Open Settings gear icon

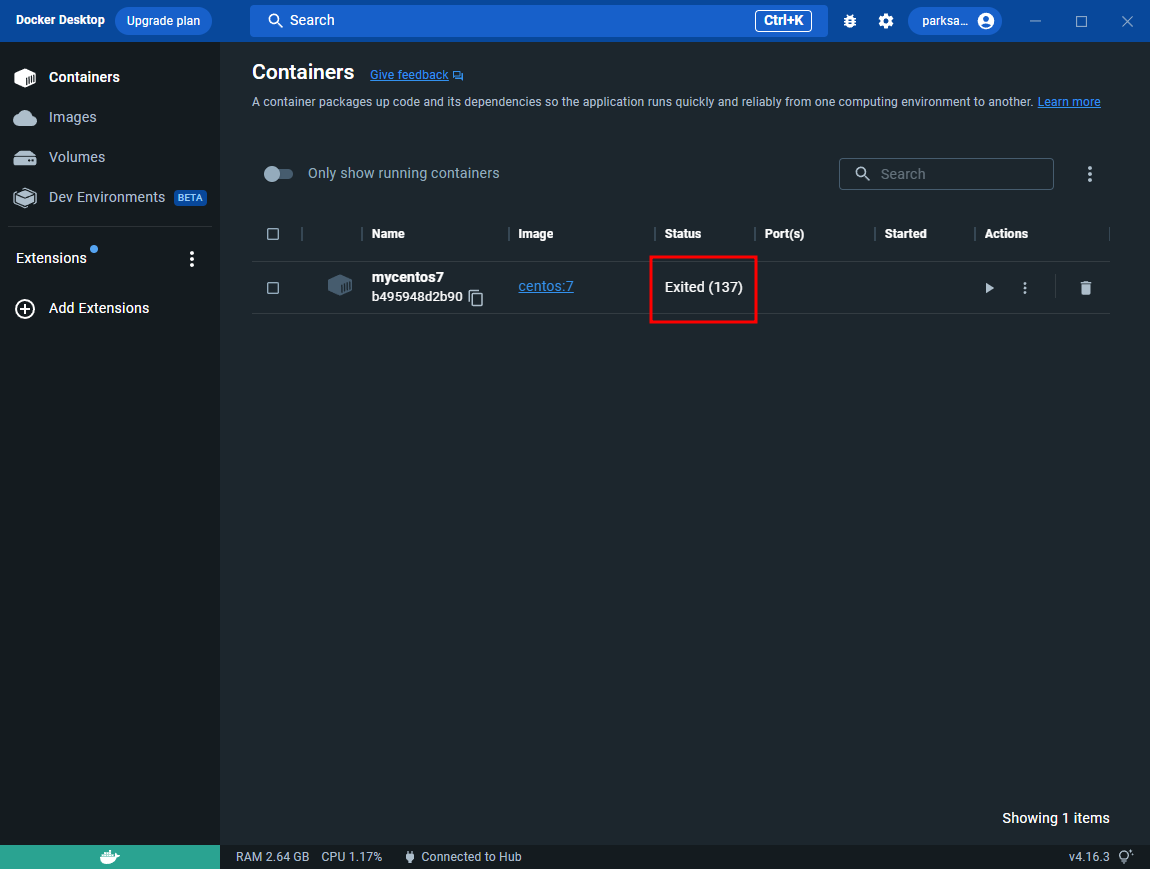[x=886, y=21]
